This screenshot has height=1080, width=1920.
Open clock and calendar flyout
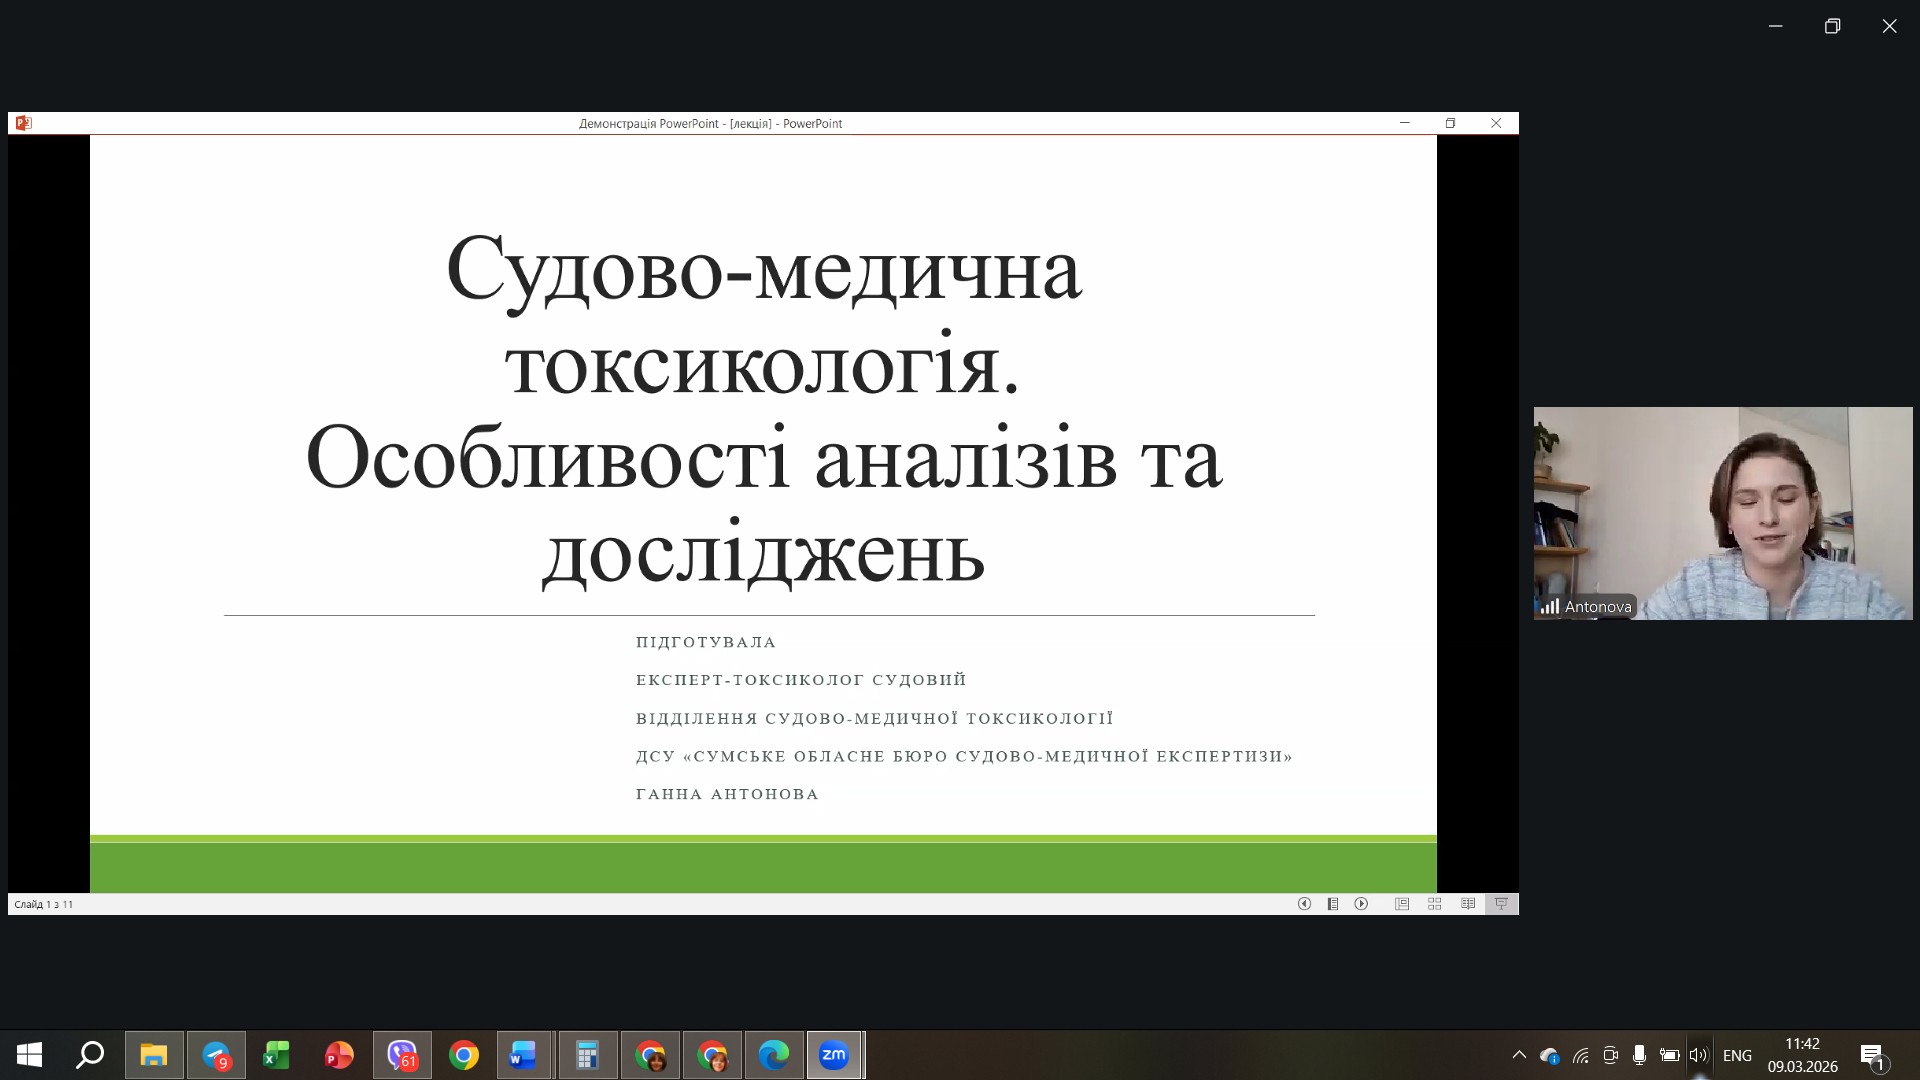1802,1055
